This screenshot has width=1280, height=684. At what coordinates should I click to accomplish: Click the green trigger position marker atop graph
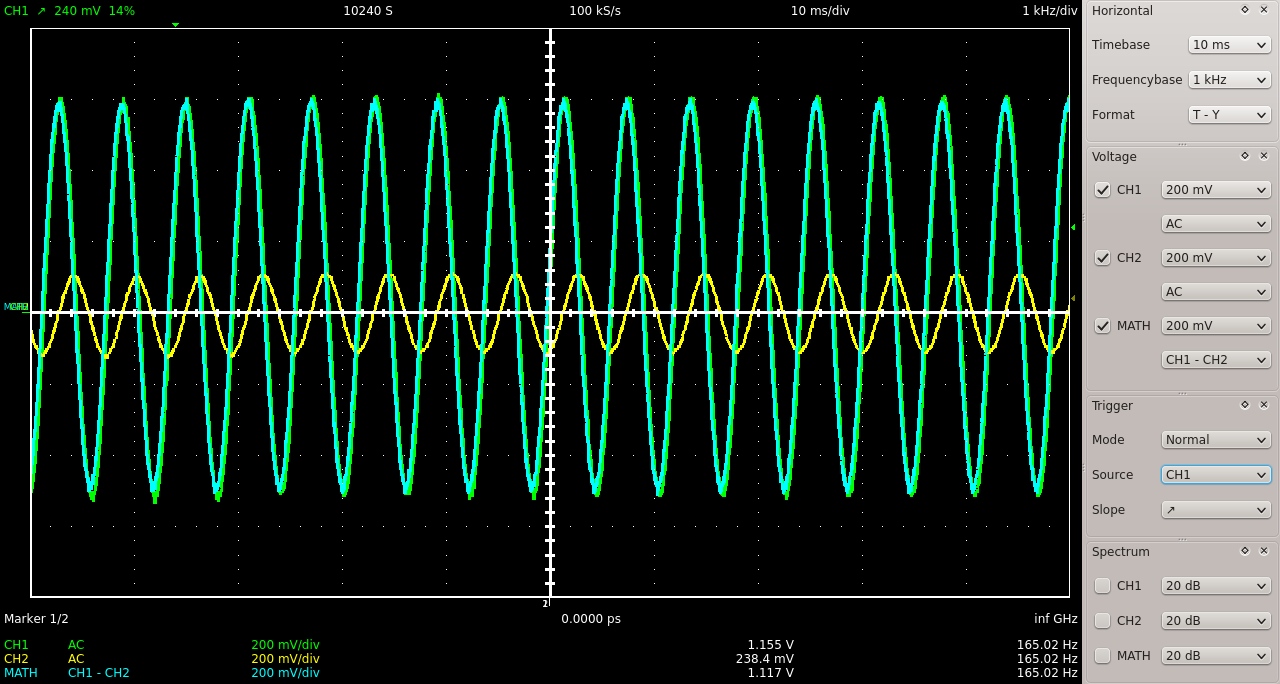tap(175, 25)
